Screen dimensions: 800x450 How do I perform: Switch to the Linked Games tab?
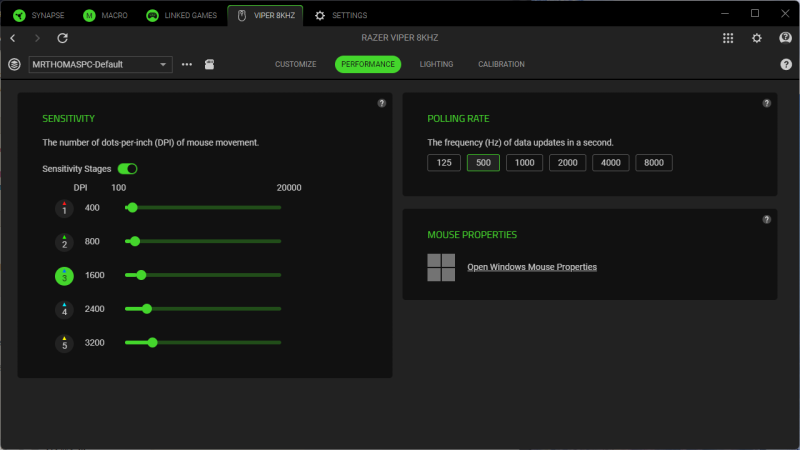tap(182, 15)
